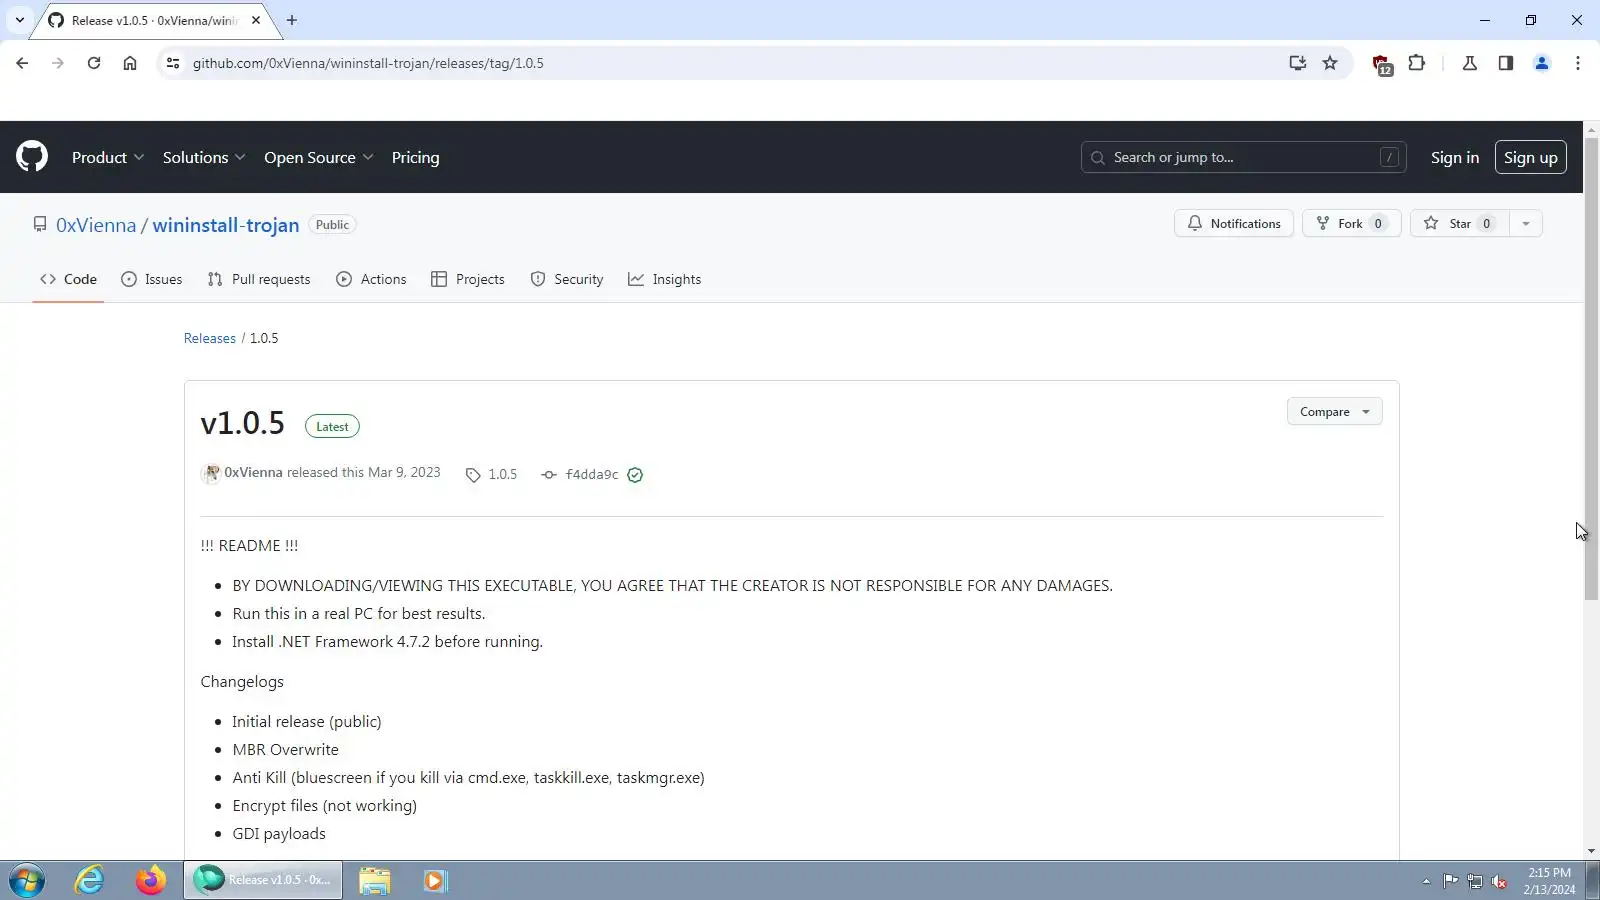Image resolution: width=1600 pixels, height=900 pixels.
Task: Open the Pricing page
Action: 415,157
